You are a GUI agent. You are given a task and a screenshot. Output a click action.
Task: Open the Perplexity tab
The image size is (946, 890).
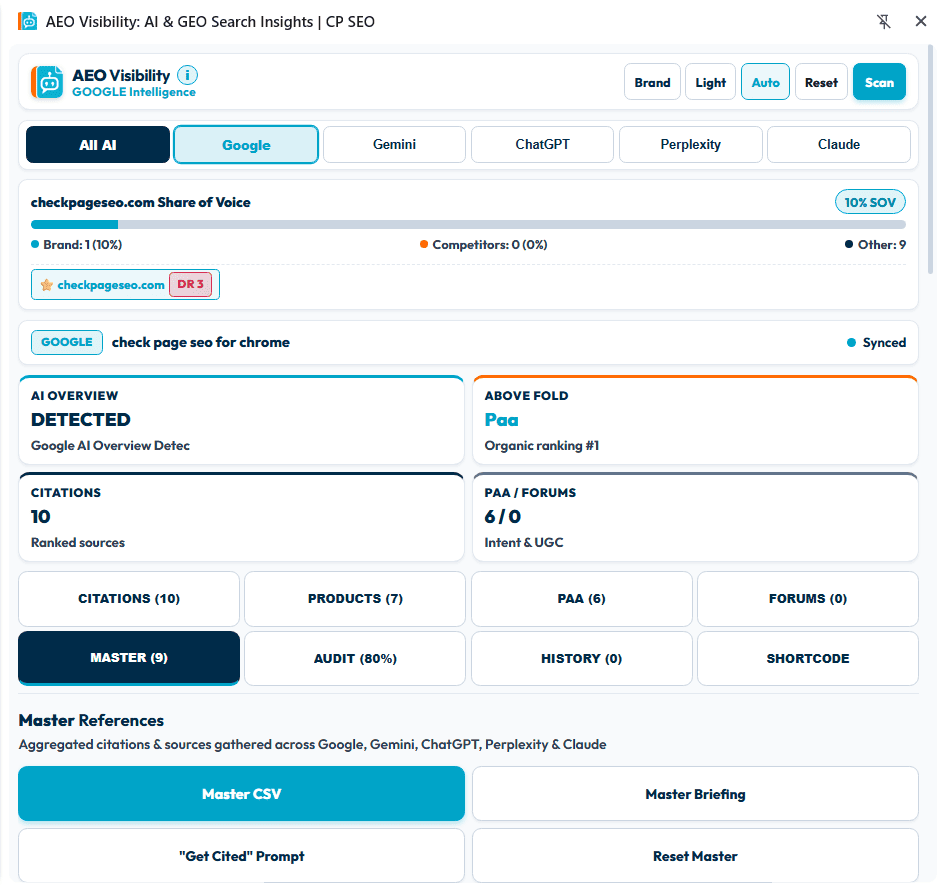click(691, 145)
